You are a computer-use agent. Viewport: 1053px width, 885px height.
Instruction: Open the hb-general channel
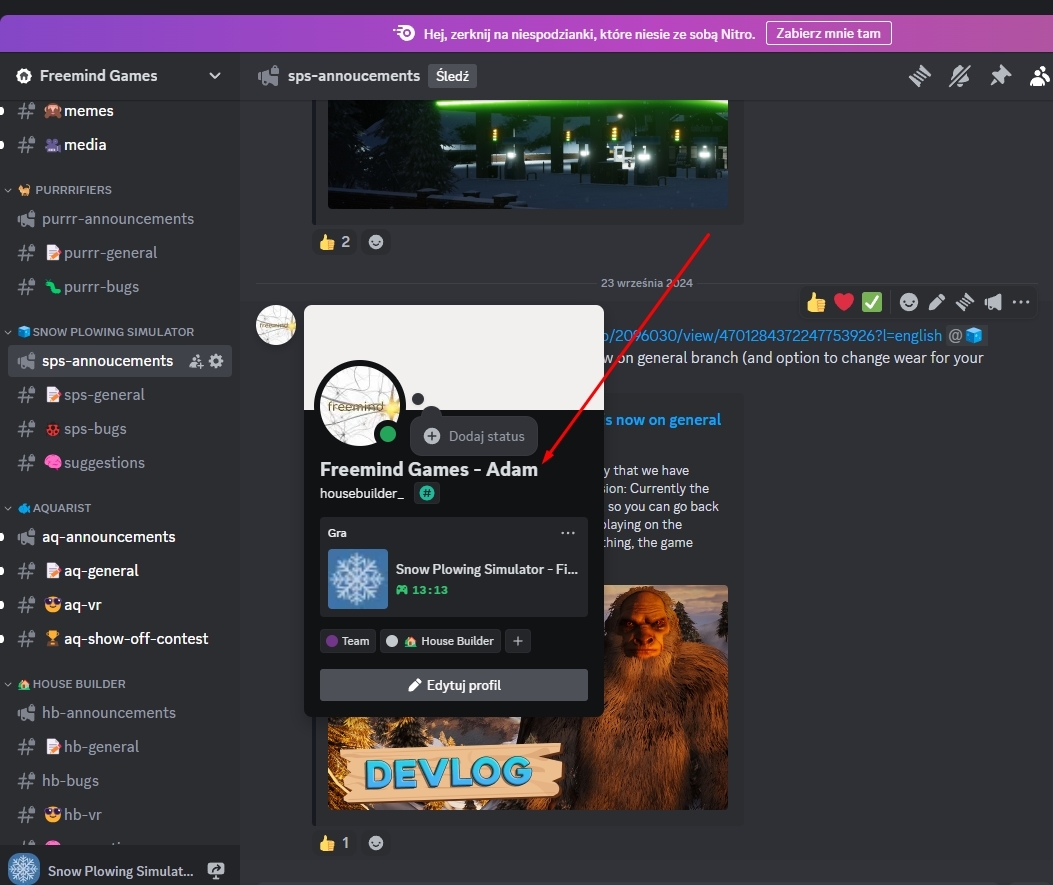point(101,747)
